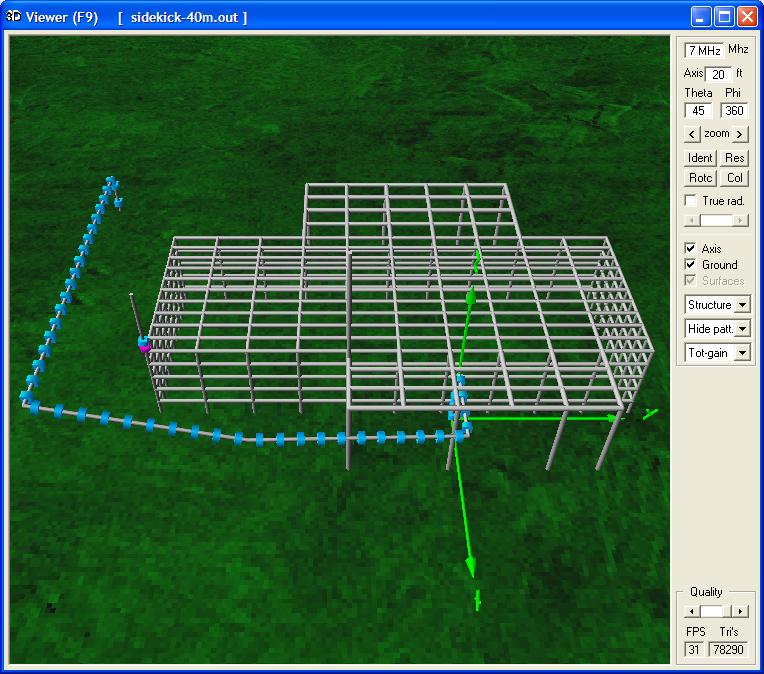This screenshot has height=674, width=764.
Task: Click the Axis length field showing 20
Action: coord(719,74)
